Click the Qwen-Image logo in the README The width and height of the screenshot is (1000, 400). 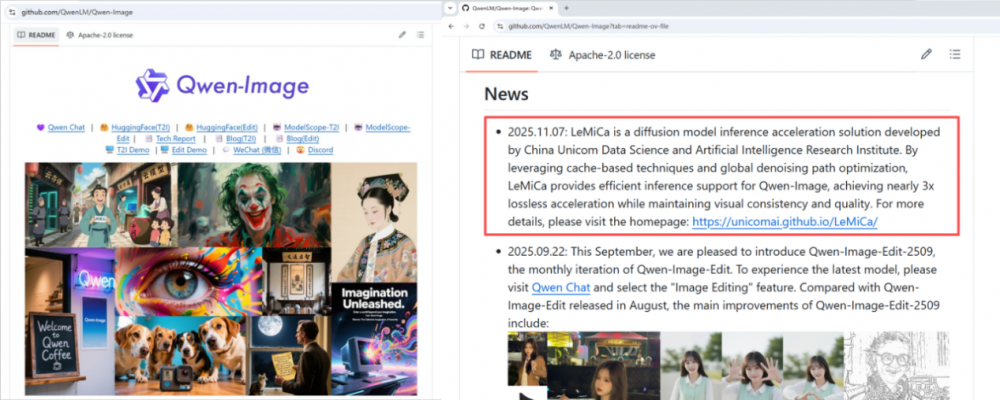[x=222, y=86]
